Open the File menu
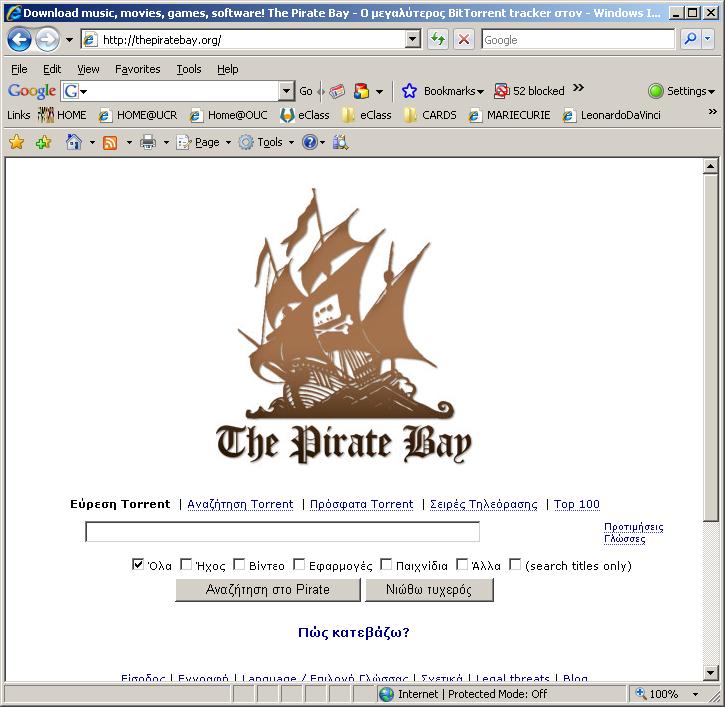Screen dimensions: 725x707 tap(19, 69)
